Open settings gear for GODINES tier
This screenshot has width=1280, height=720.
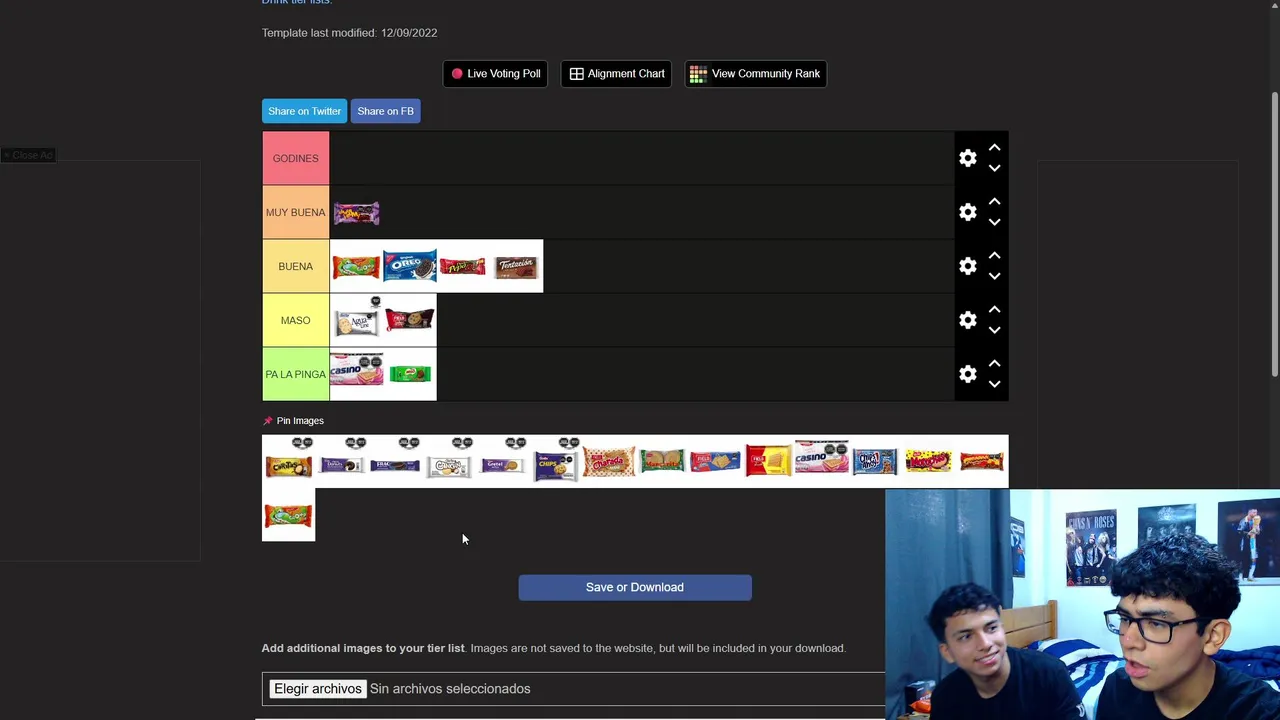(x=967, y=158)
